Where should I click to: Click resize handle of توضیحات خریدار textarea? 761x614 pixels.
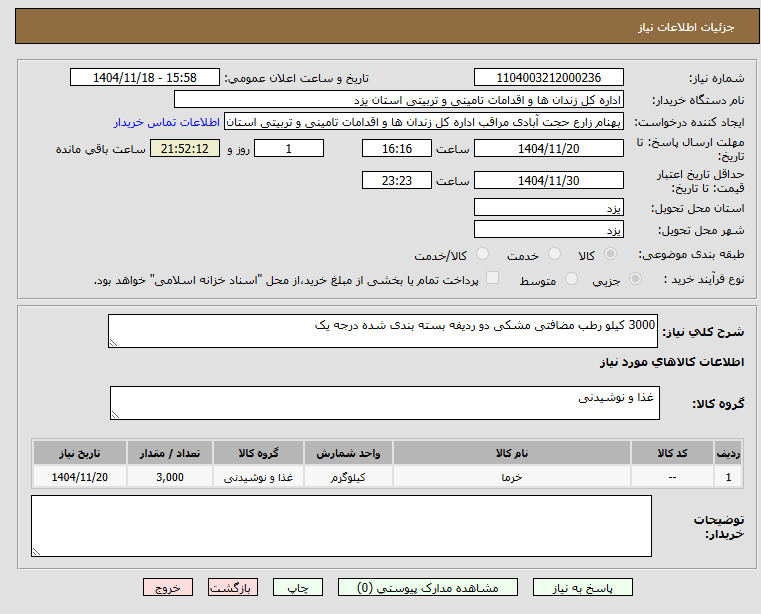coord(36,551)
